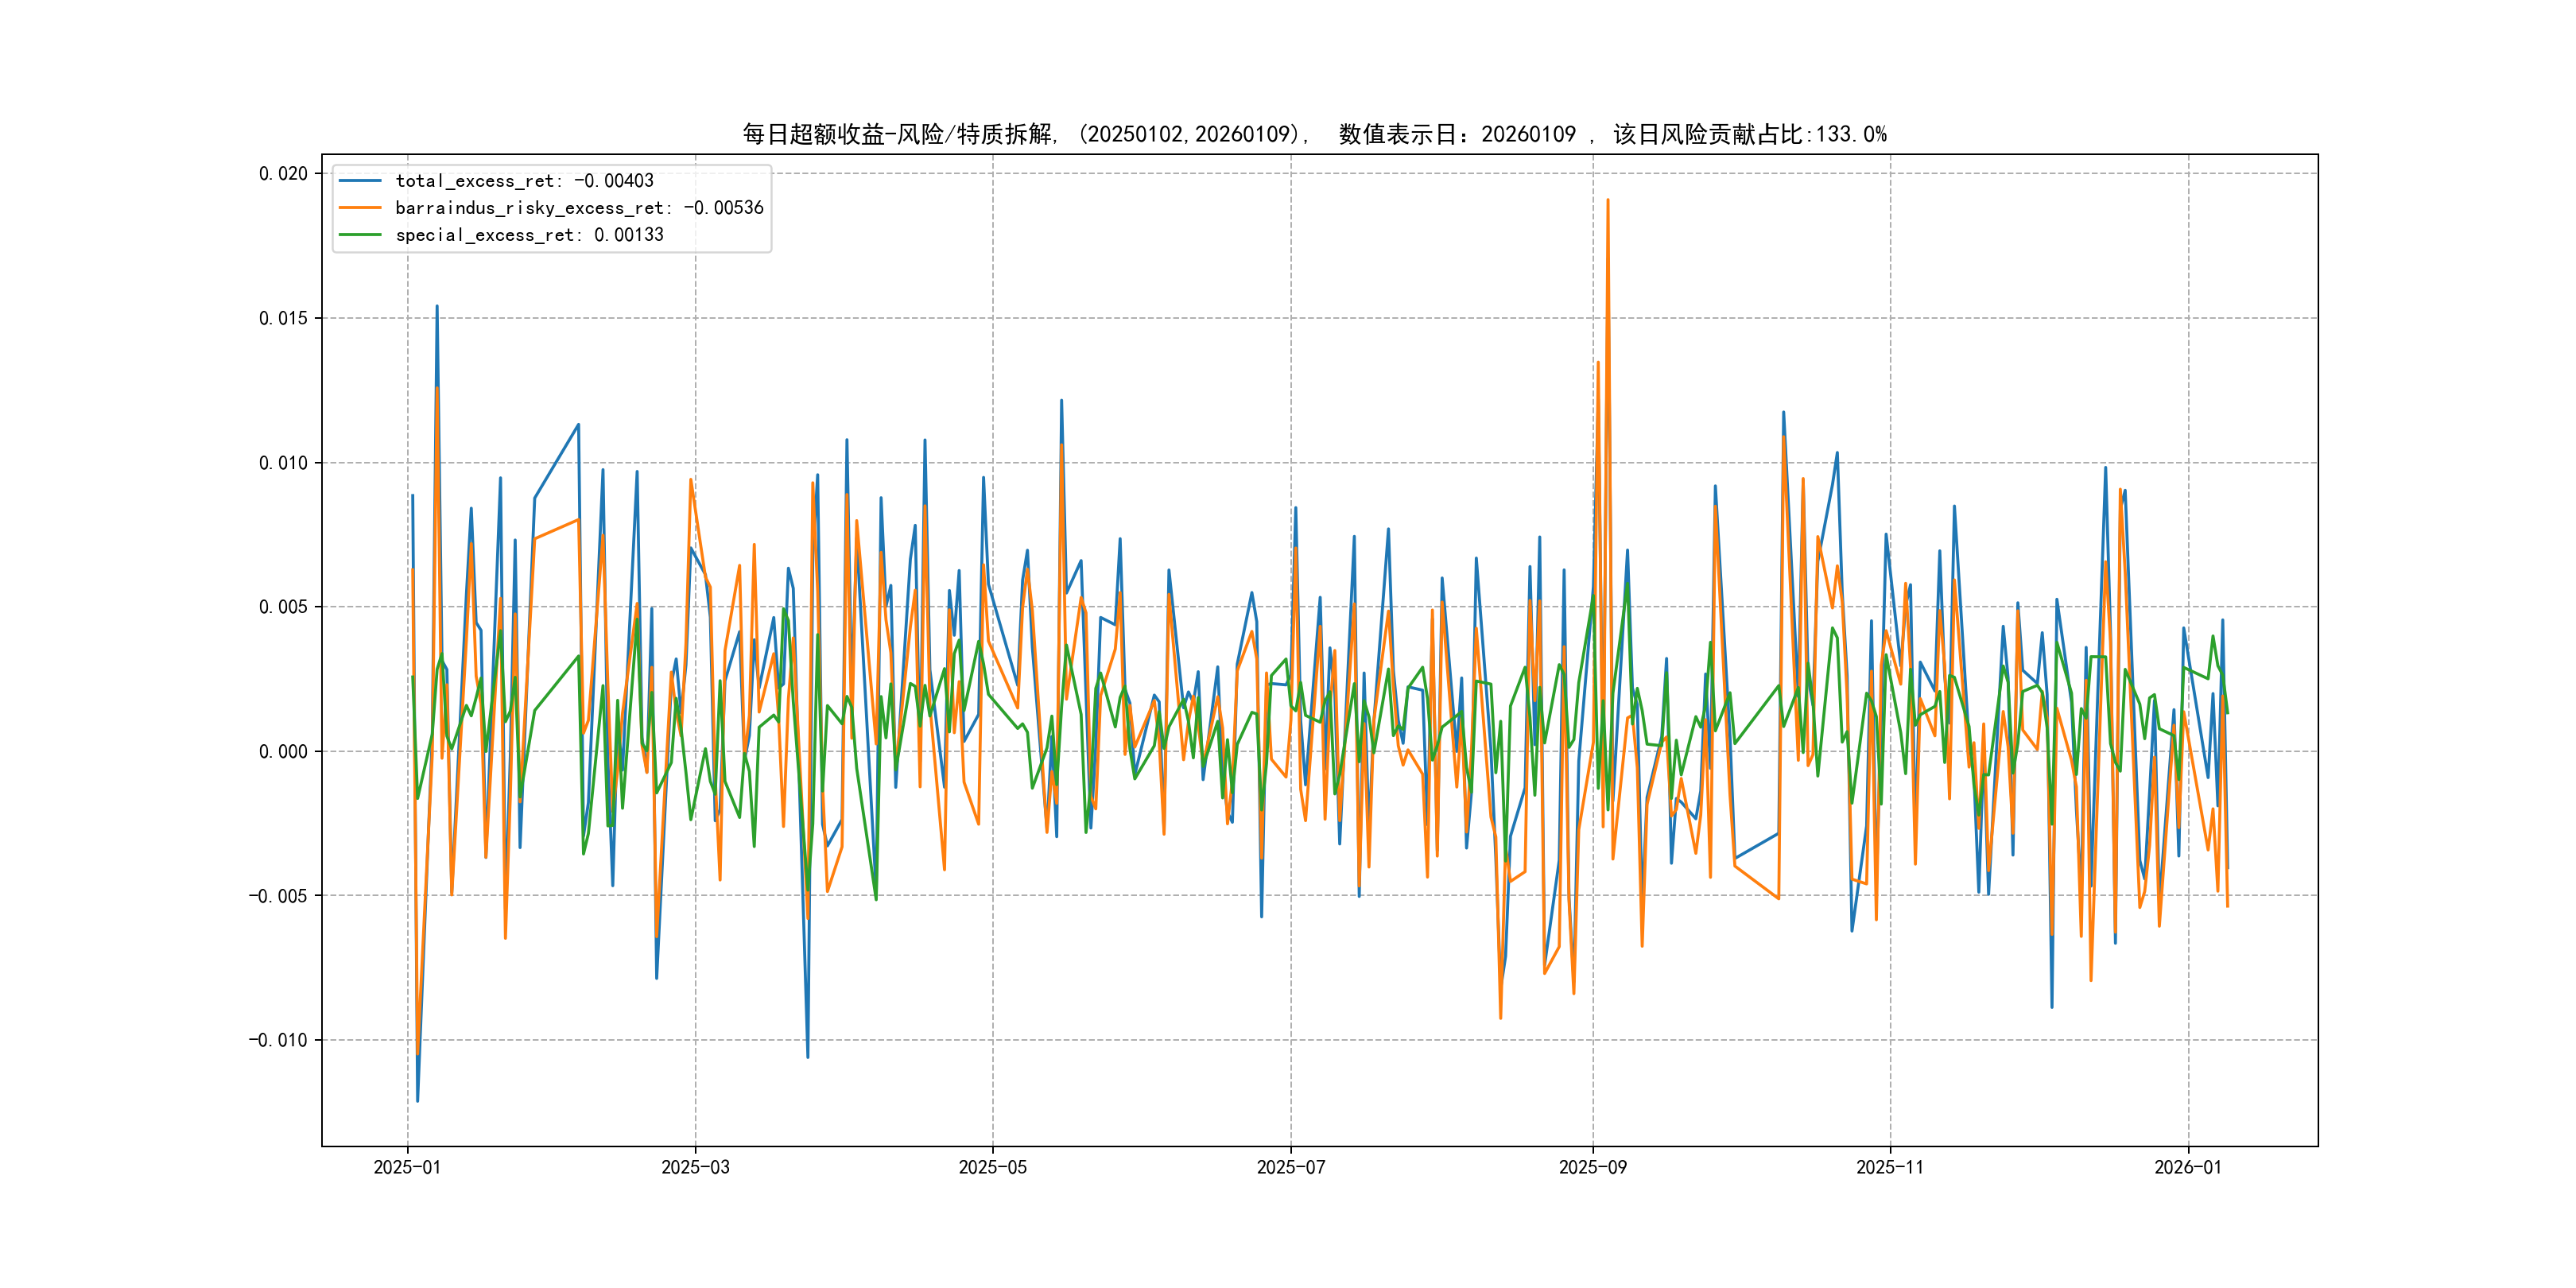Click the total_excess_ret legend label
2576x1288 pixels.
[x=524, y=181]
